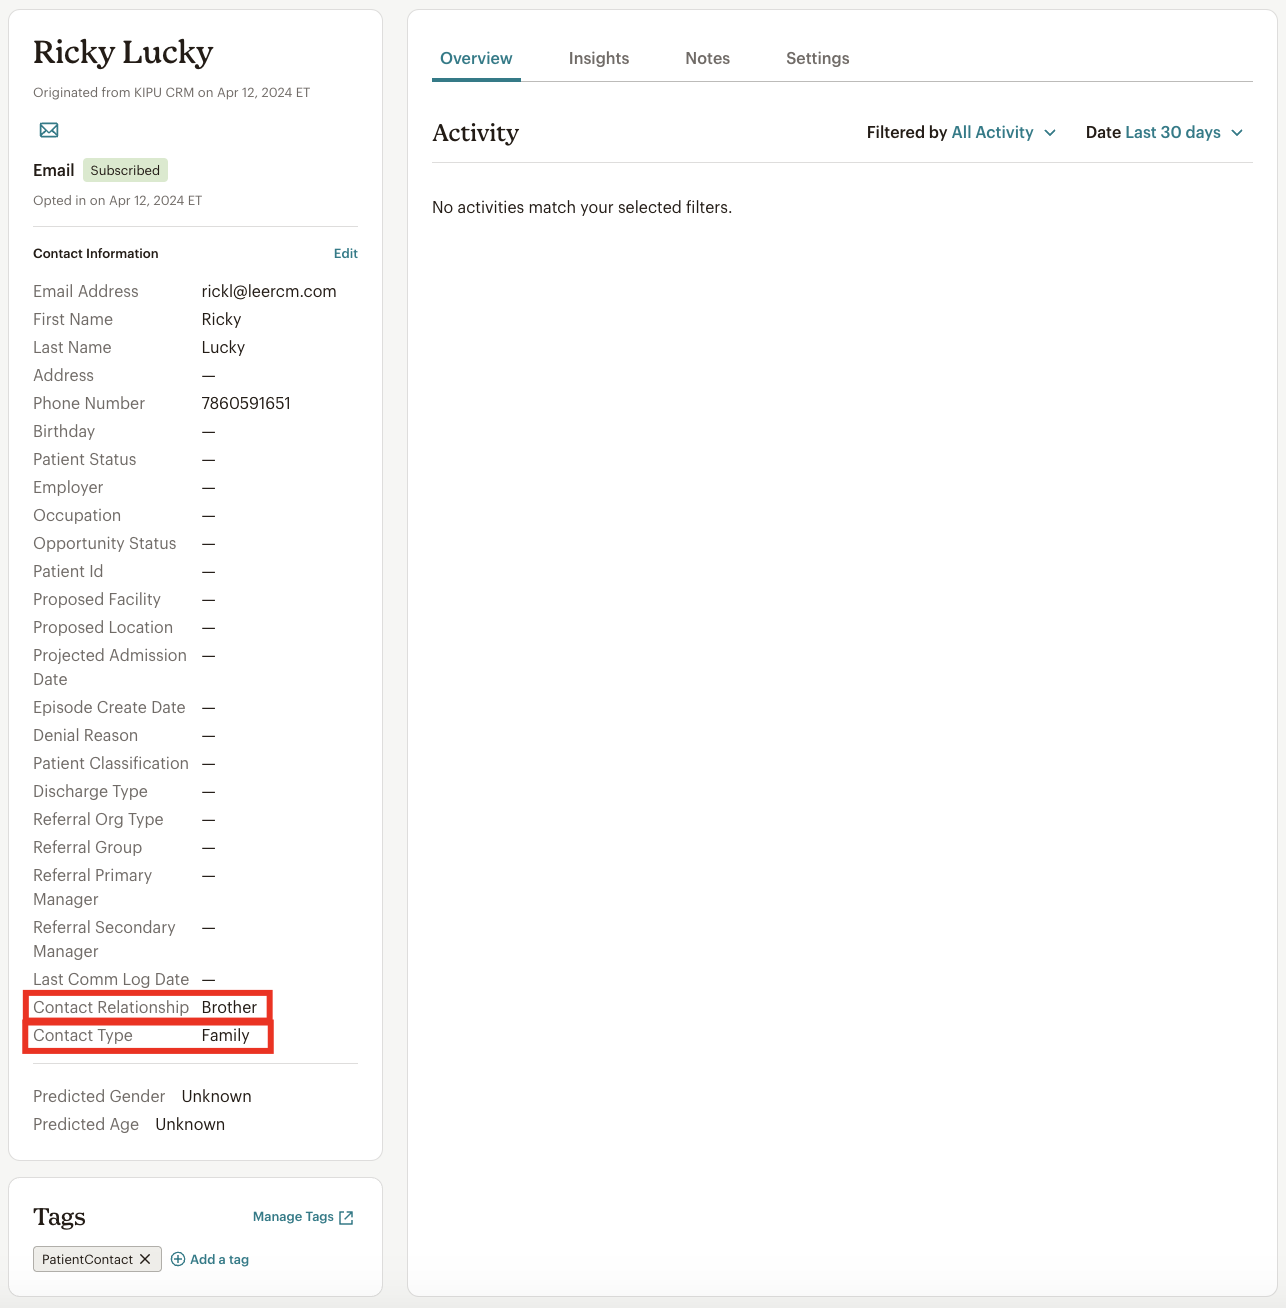Click the Last Name value Lucky

point(223,347)
